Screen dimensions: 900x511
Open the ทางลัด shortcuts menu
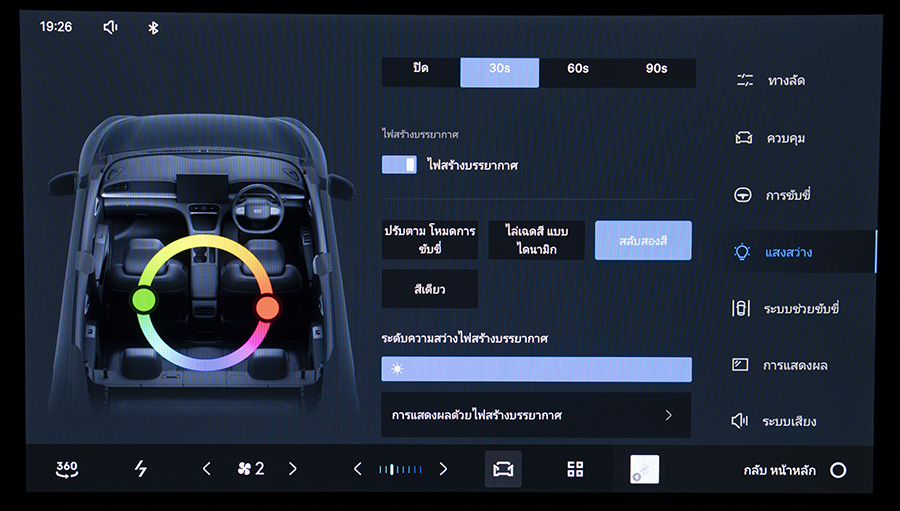coord(785,80)
